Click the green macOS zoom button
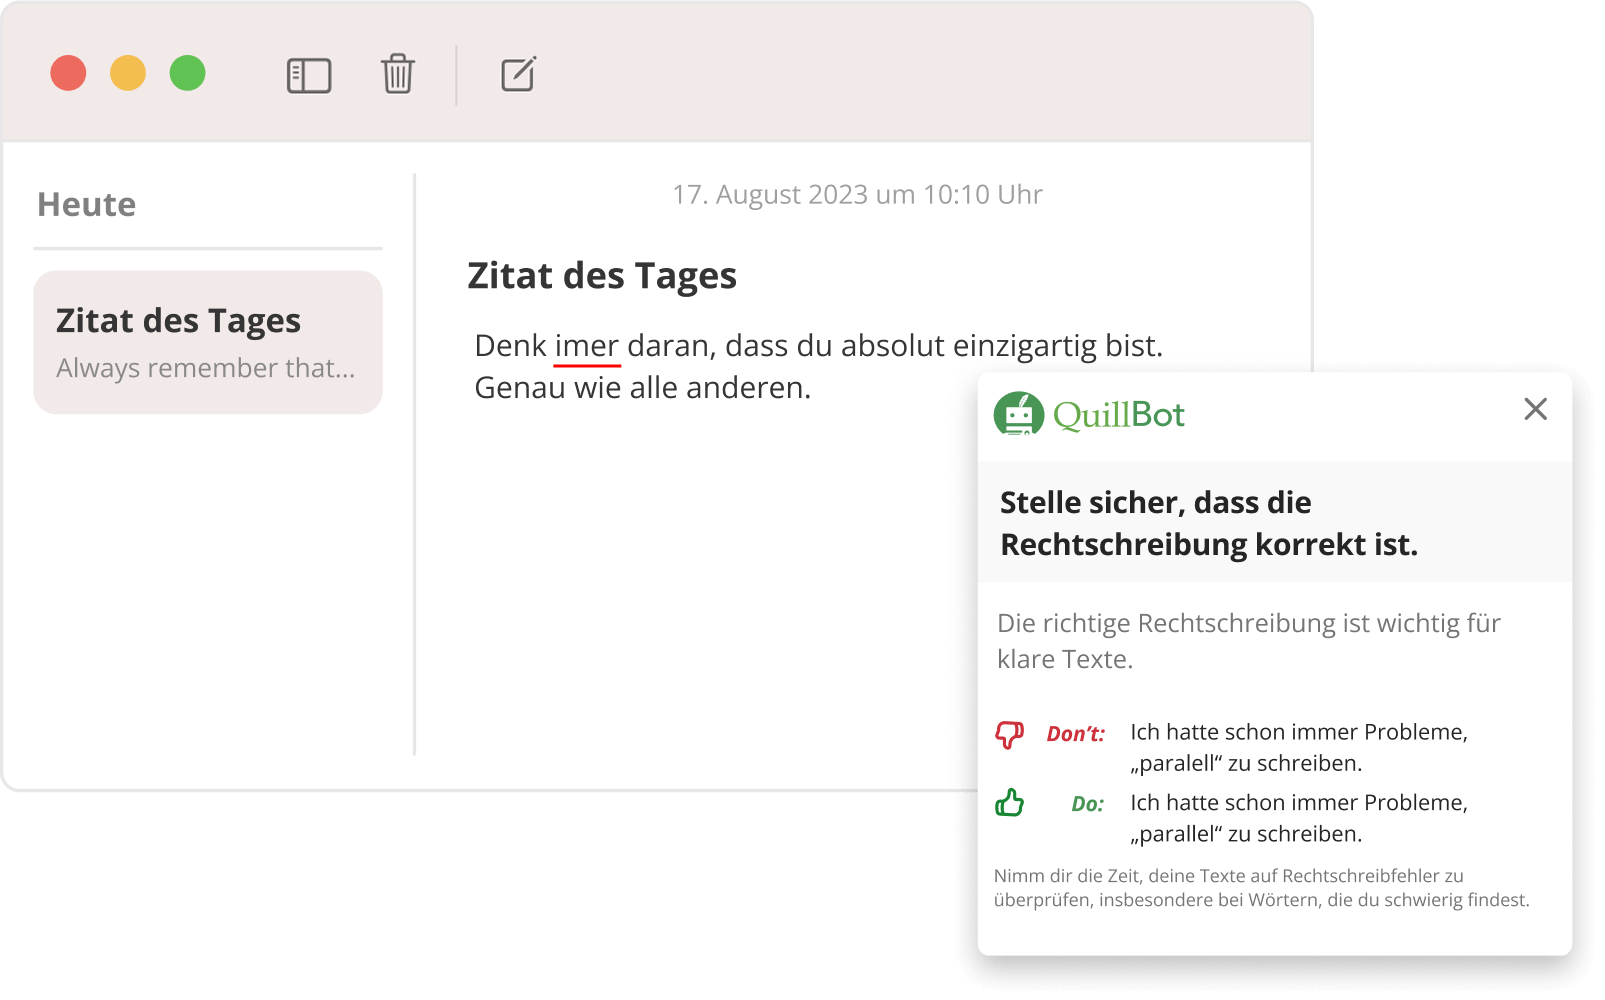Viewport: 1605px width, 1000px height. [187, 73]
